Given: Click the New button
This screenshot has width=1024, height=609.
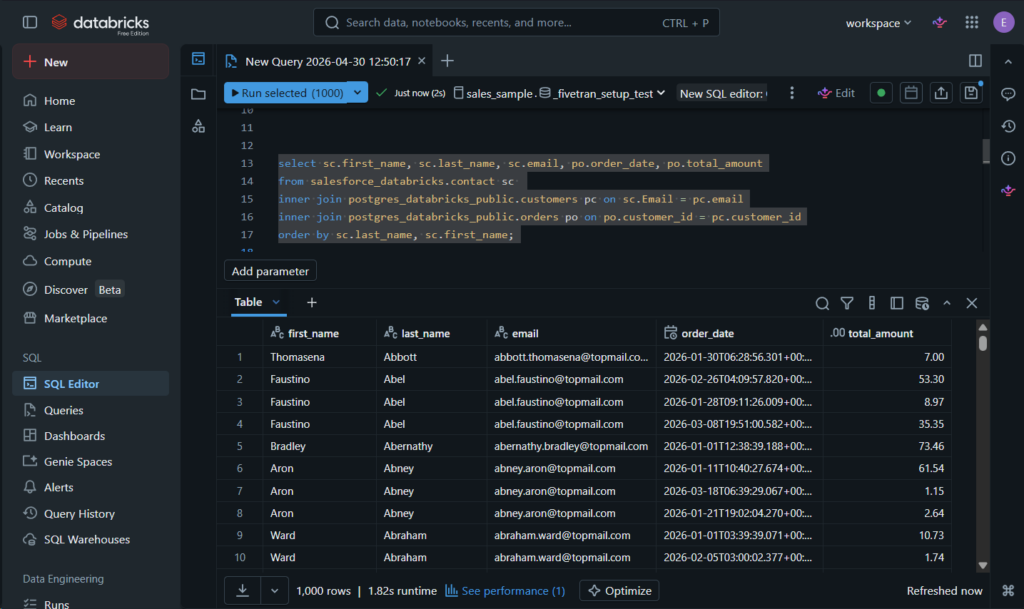Looking at the screenshot, I should (90, 62).
